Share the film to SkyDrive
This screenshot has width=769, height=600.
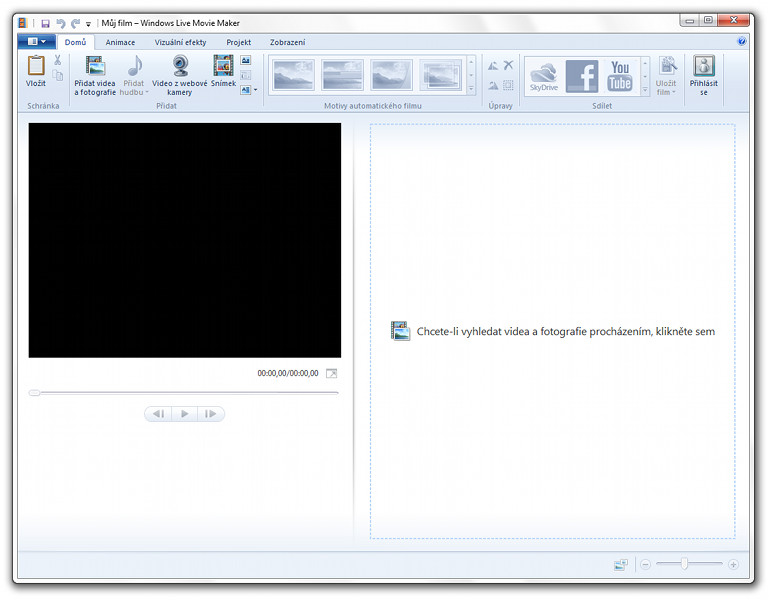coord(544,76)
